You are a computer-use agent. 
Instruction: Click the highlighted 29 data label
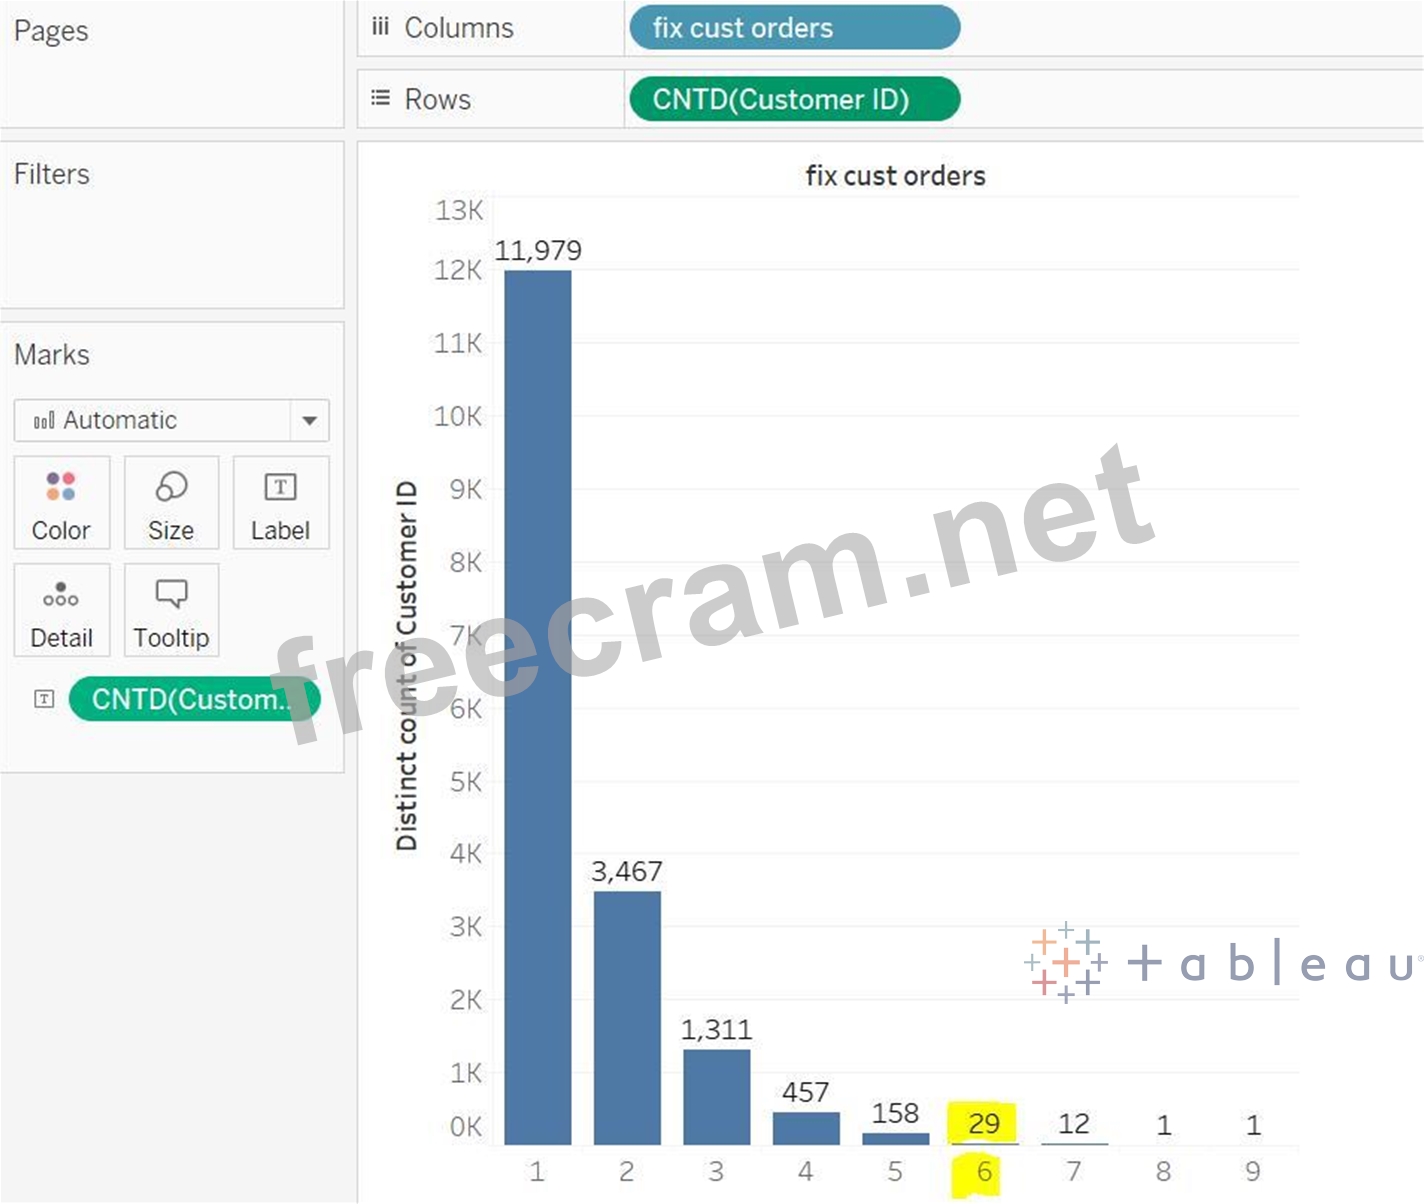[x=983, y=1123]
